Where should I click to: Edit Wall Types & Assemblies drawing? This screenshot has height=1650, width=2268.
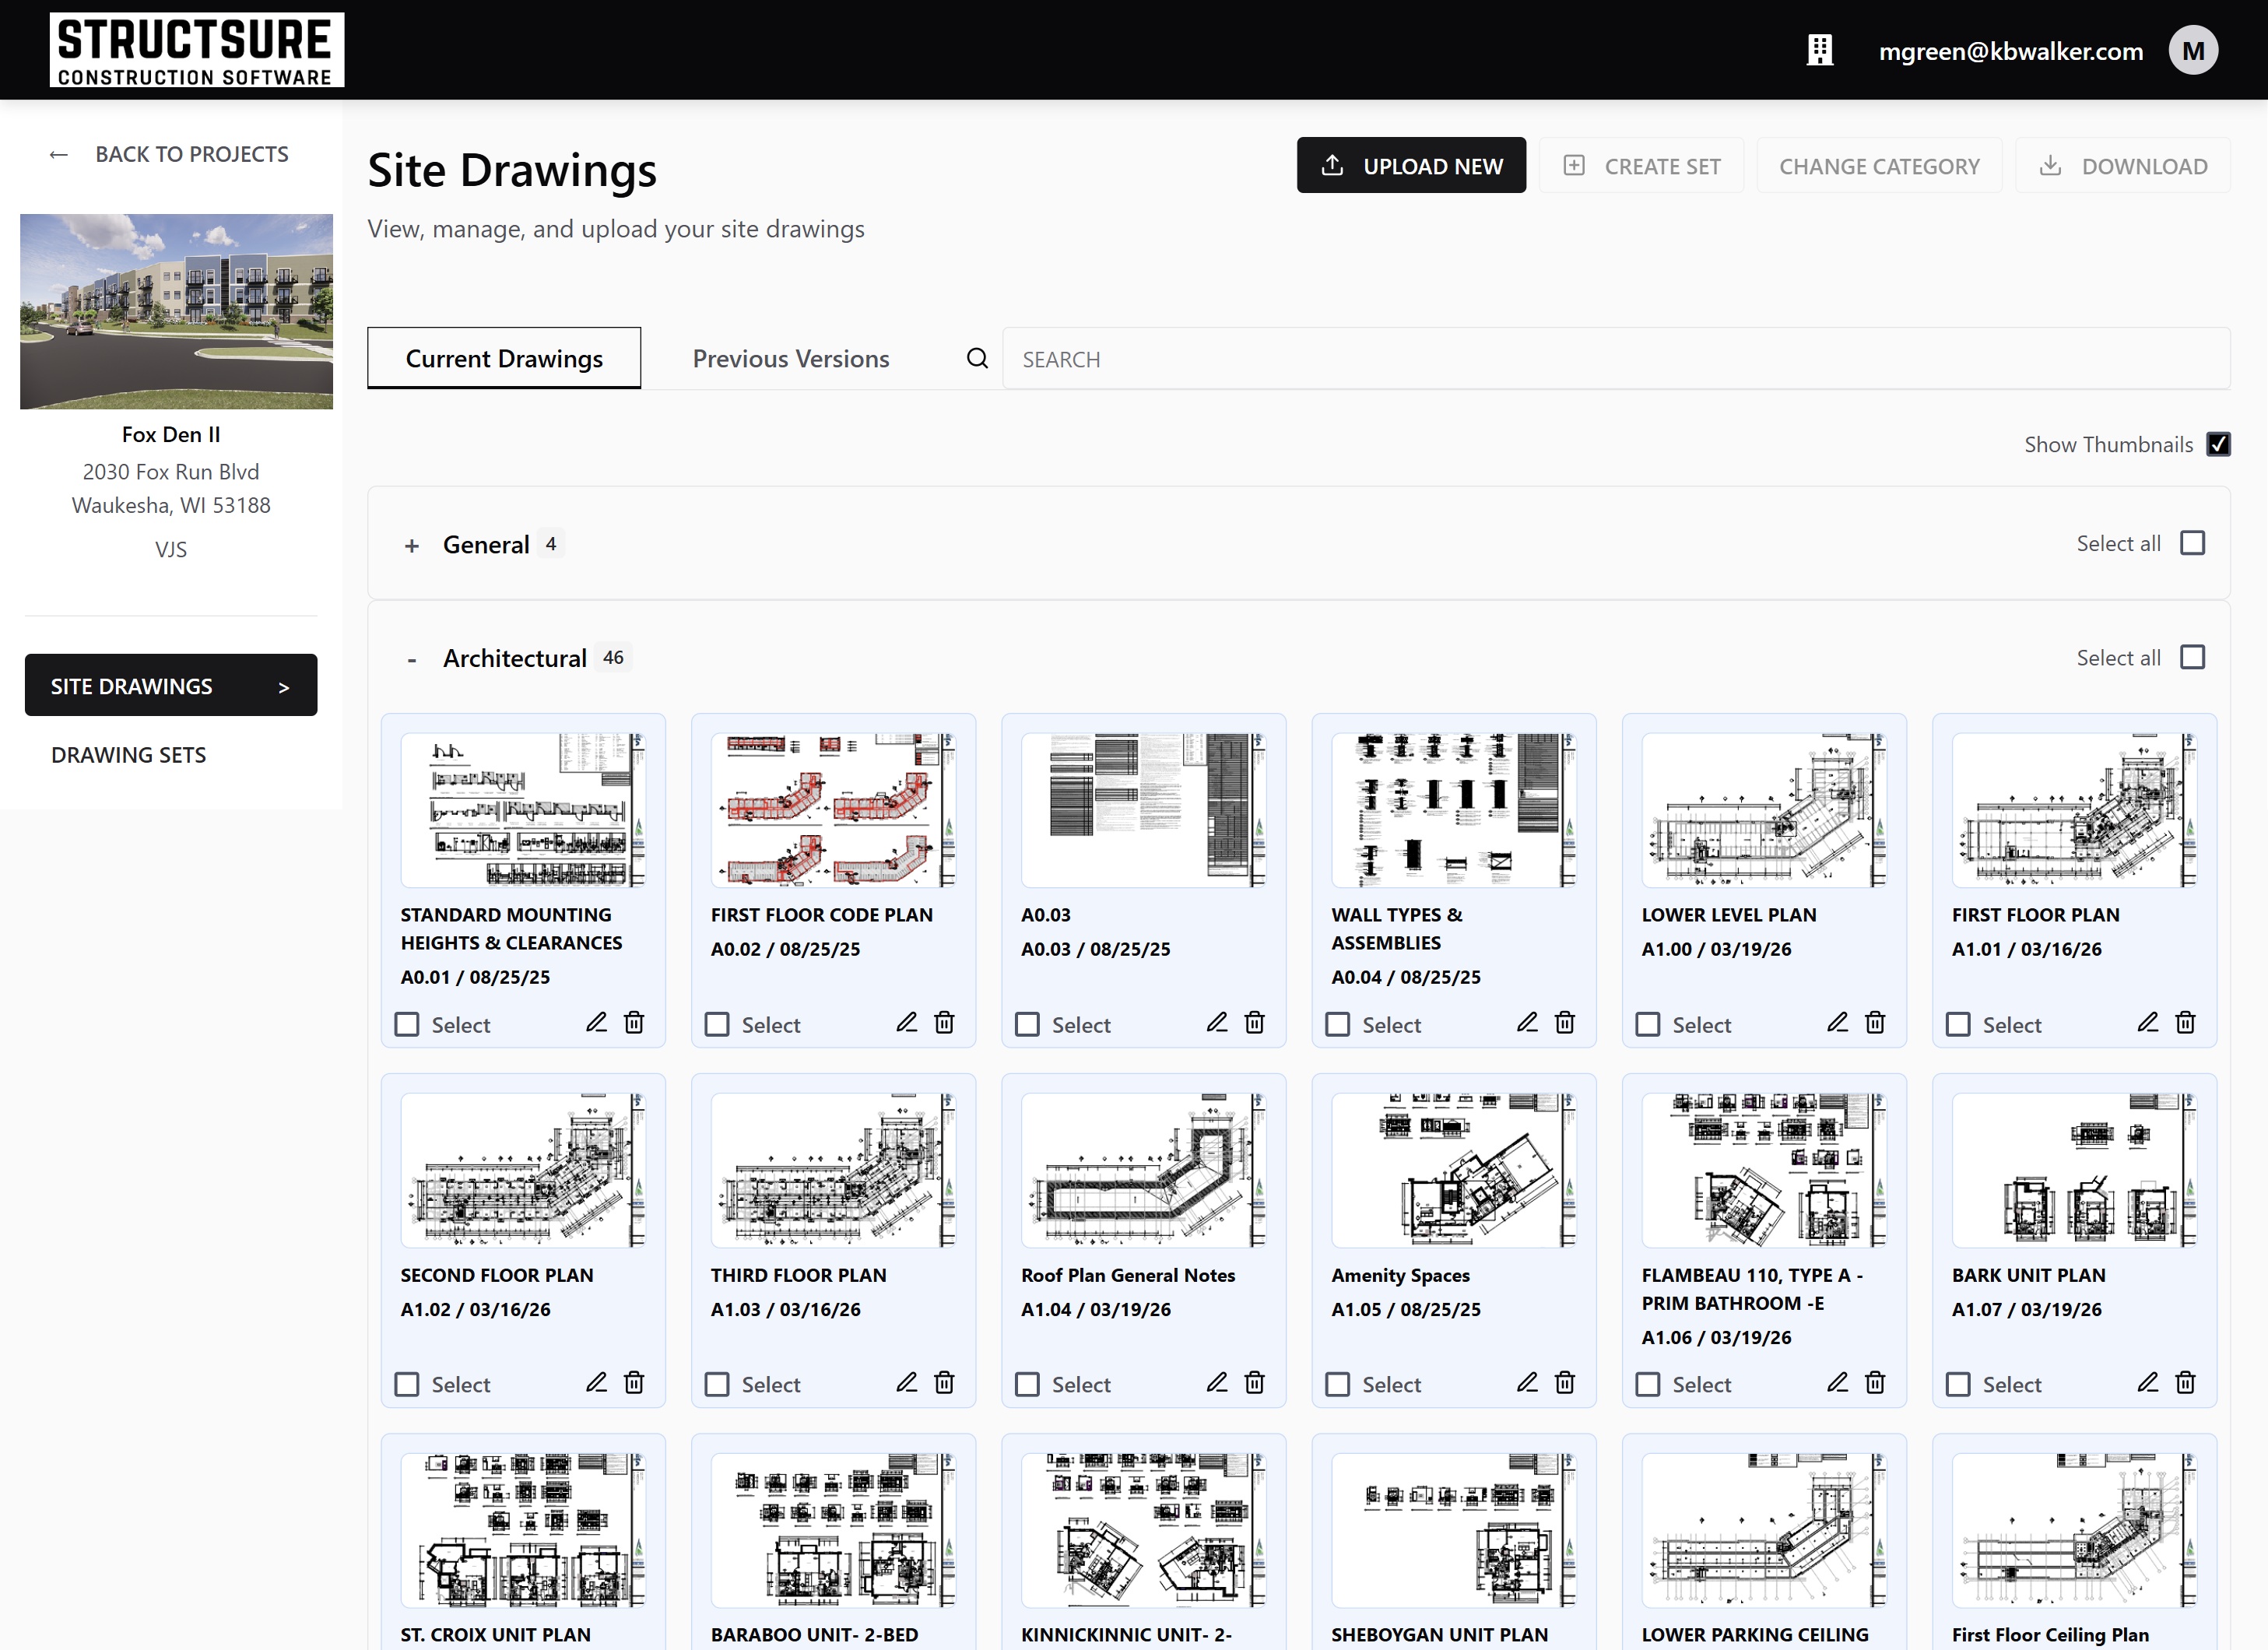coord(1527,1022)
